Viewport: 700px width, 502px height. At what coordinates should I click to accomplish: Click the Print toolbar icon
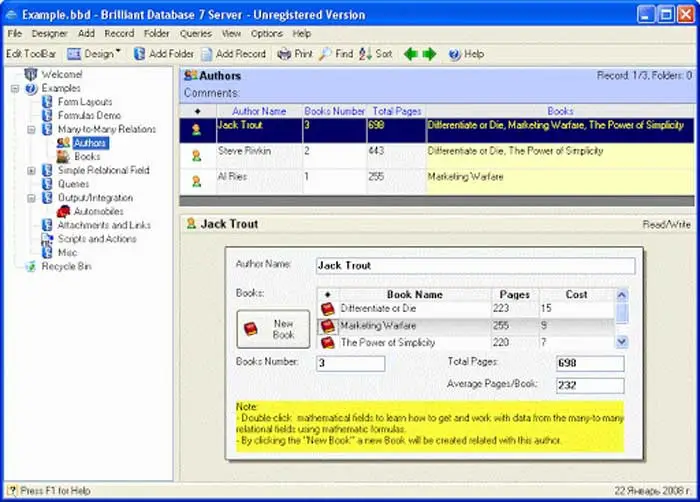(x=284, y=54)
